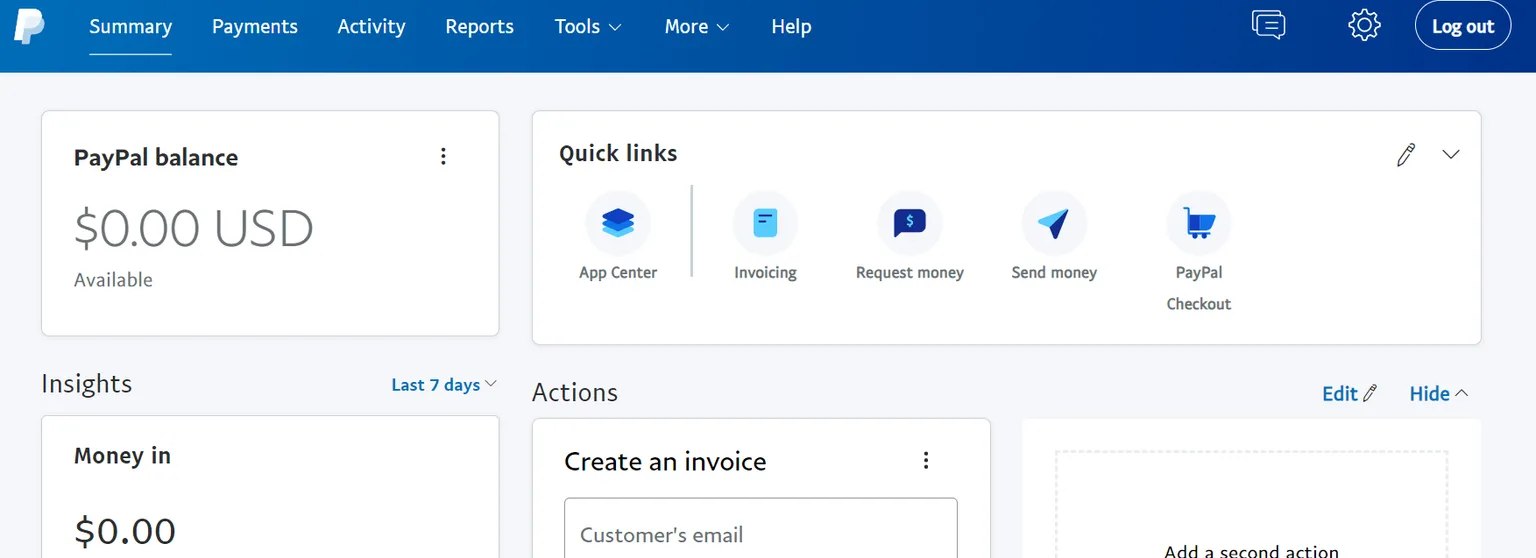Open Create an invoice three-dot menu
This screenshot has width=1536, height=558.
pos(926,460)
